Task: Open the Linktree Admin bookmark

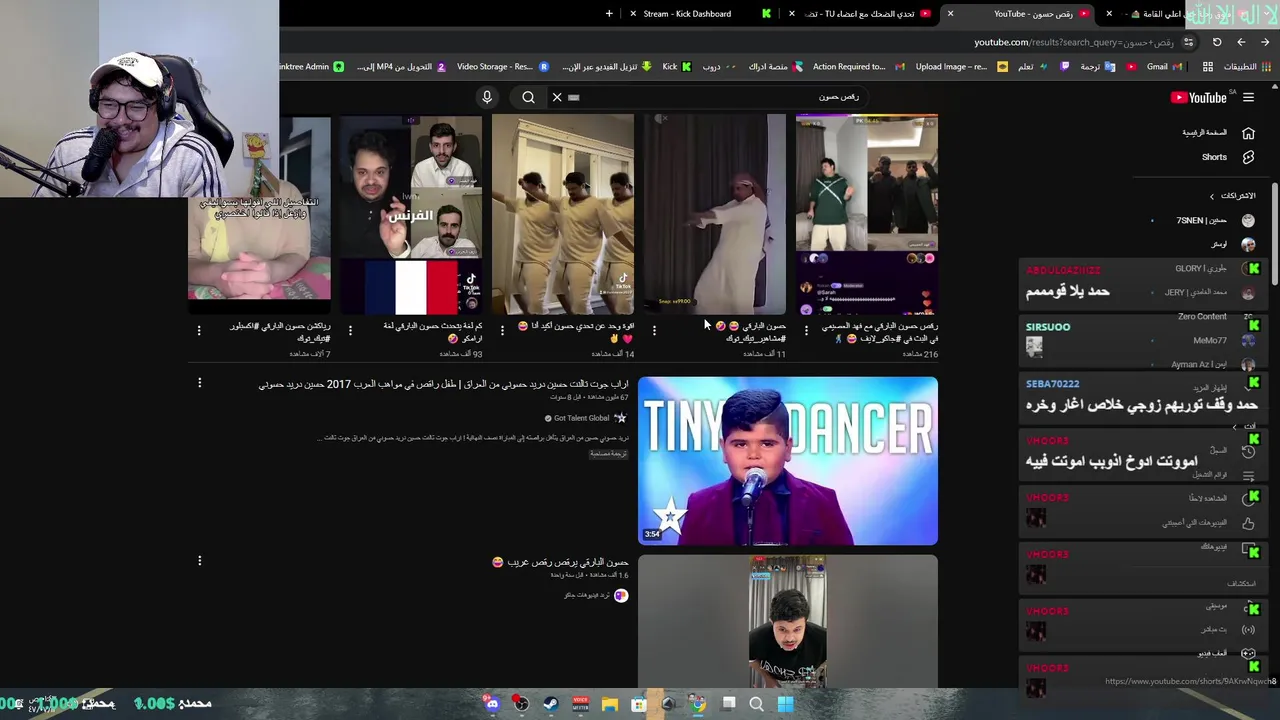Action: tap(312, 66)
